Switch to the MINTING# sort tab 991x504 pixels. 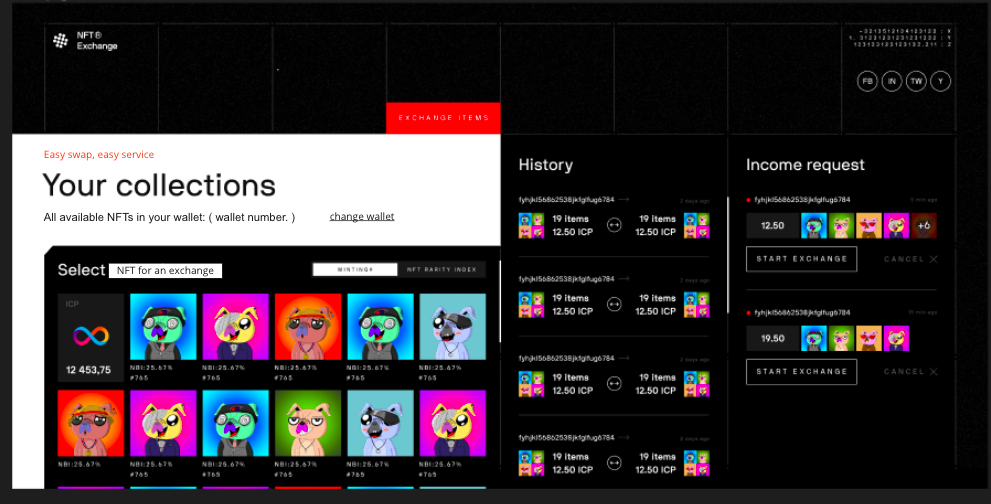pos(355,269)
